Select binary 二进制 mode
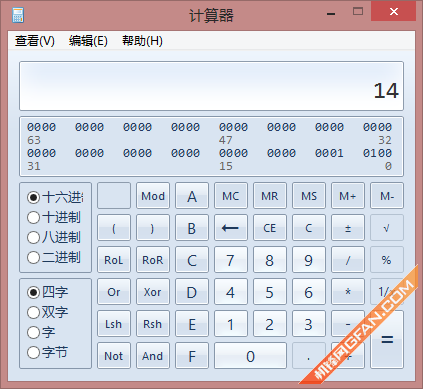Image resolution: width=423 pixels, height=389 pixels. [x=54, y=257]
